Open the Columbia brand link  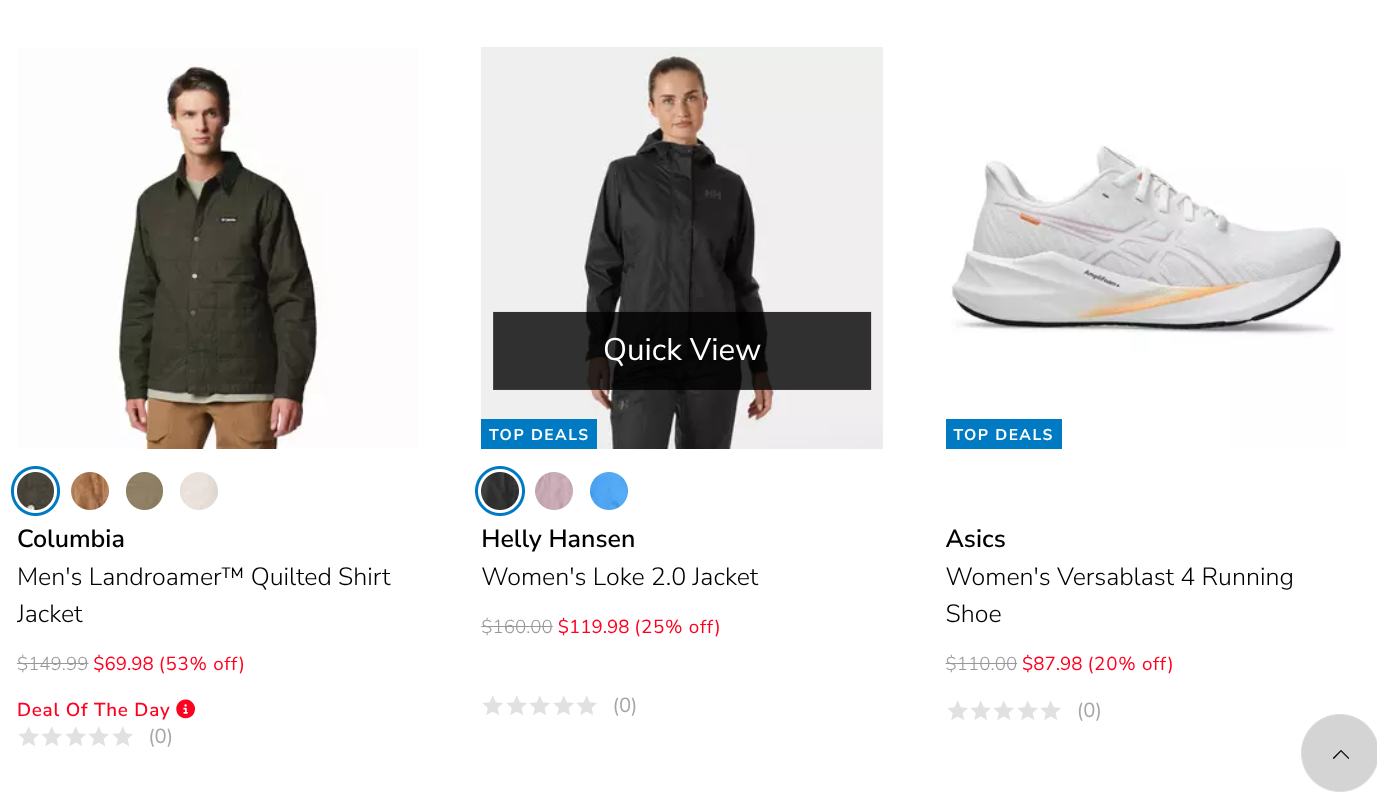click(x=70, y=538)
